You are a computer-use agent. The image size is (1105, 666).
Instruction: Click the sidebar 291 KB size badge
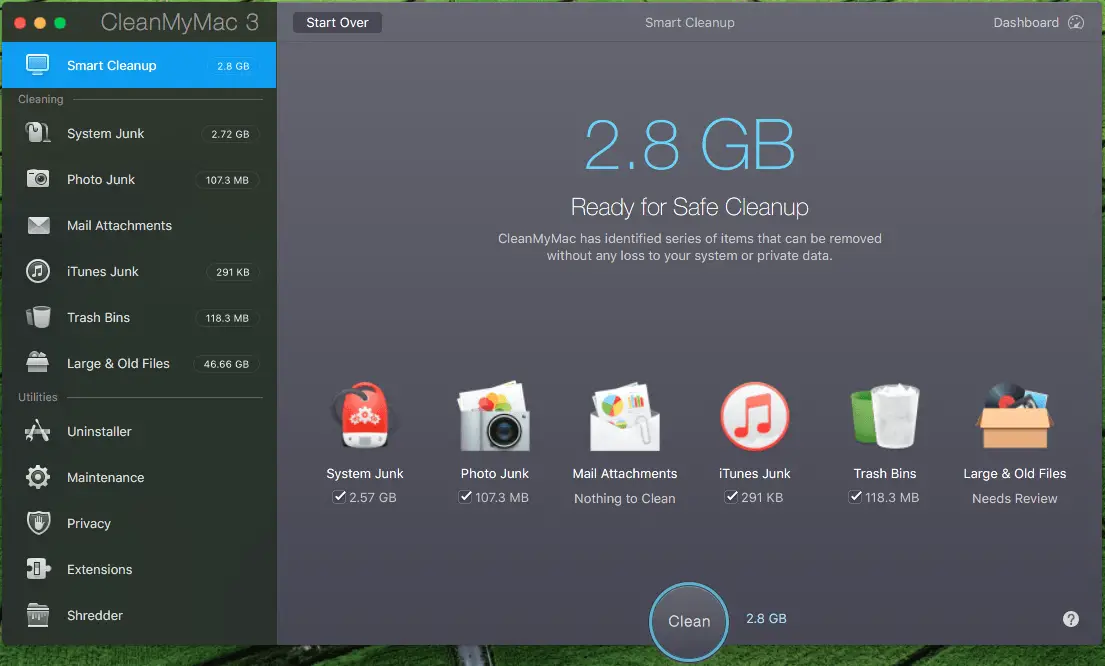coord(233,272)
